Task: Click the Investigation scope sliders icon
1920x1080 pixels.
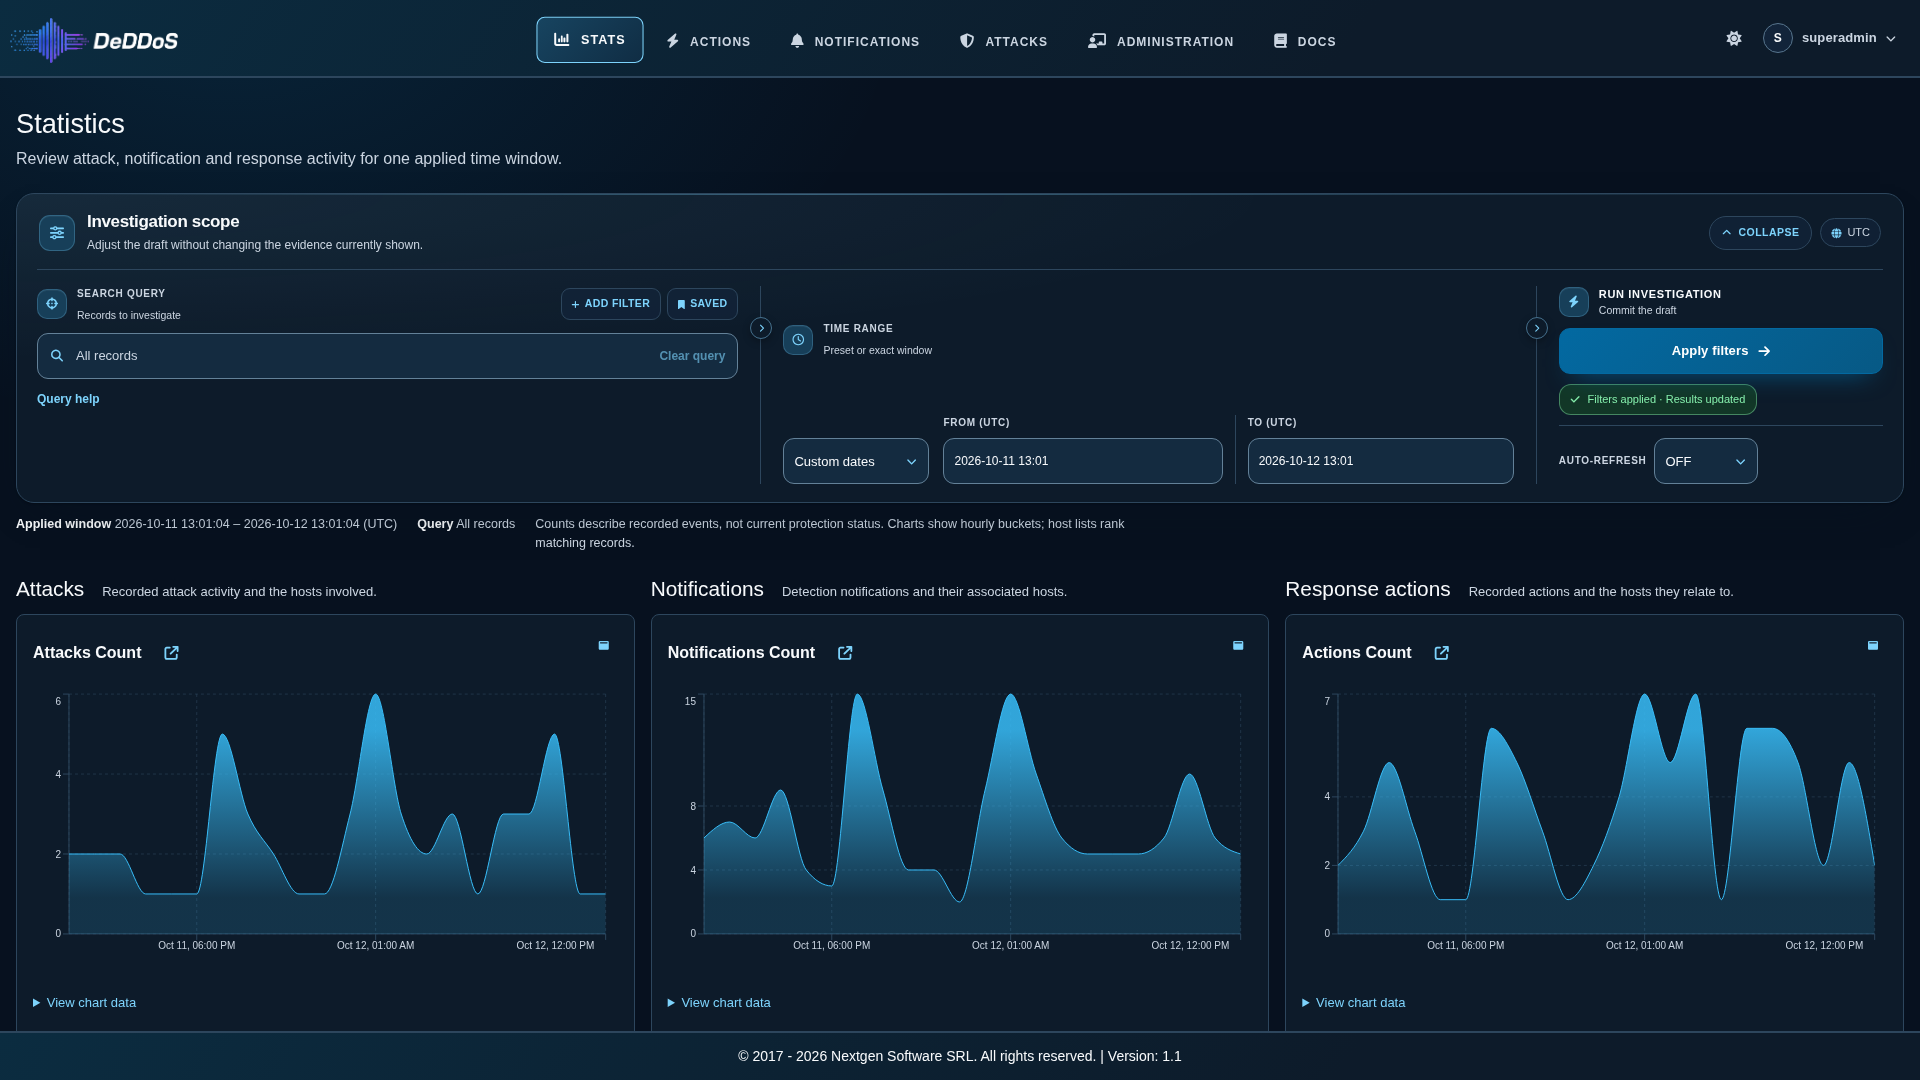Action: [57, 233]
